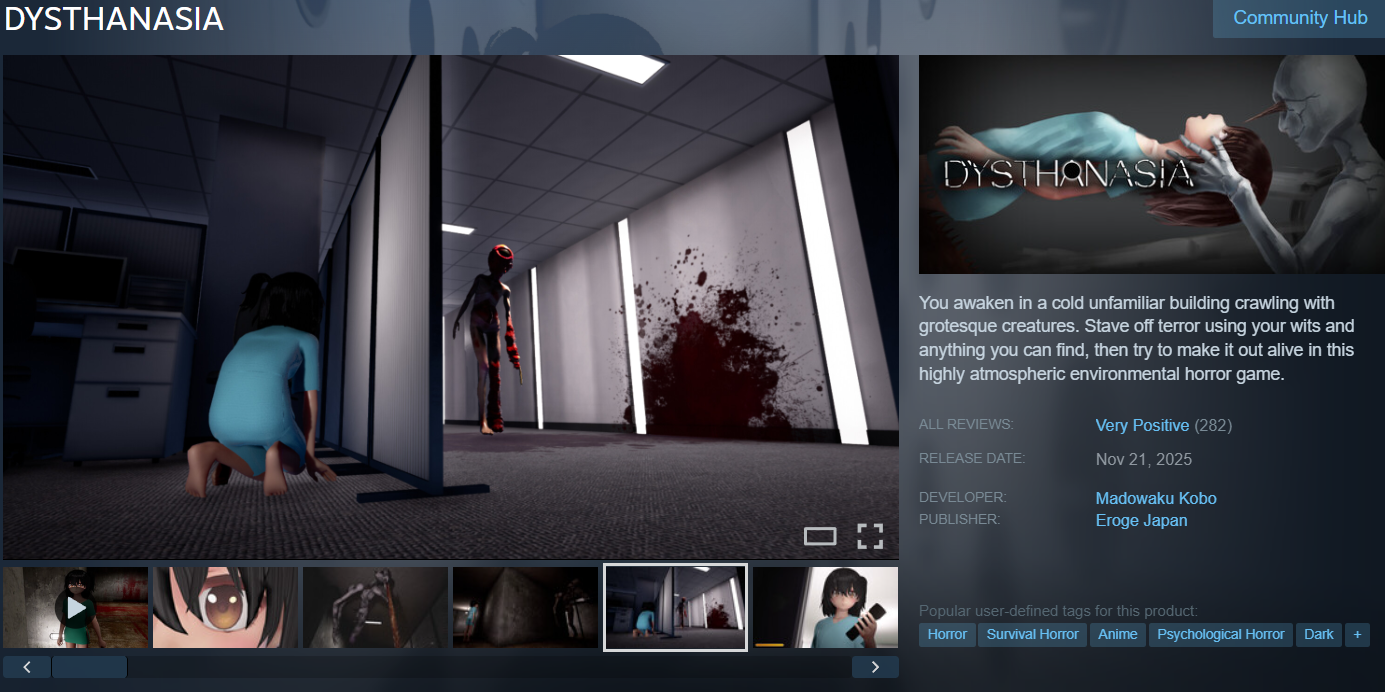Screen dimensions: 1385x692
Task: Click the Dysthanasia header capsule image
Action: click(x=1152, y=164)
